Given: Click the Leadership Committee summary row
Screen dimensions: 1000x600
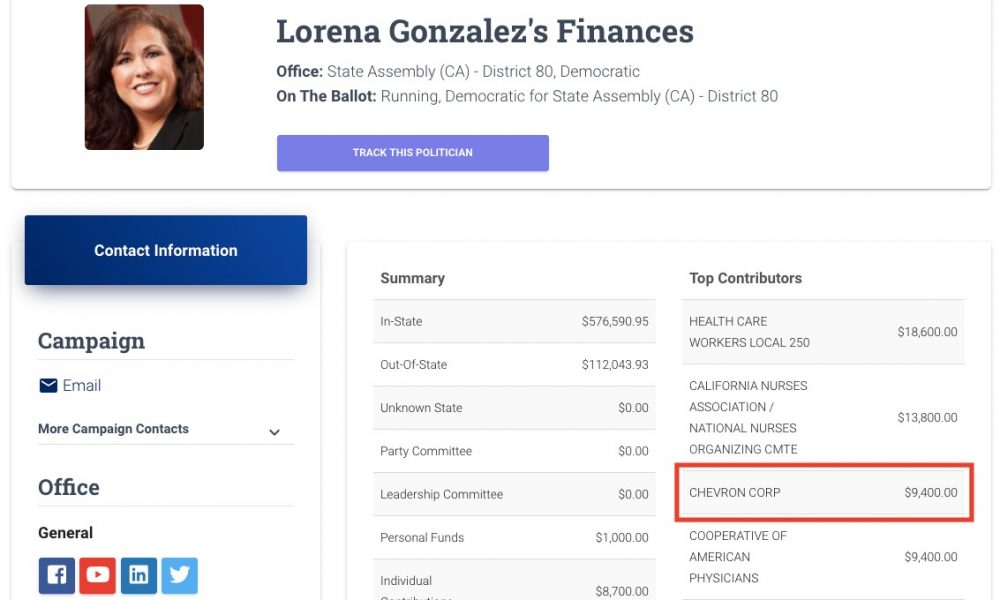Looking at the screenshot, I should click(x=514, y=494).
